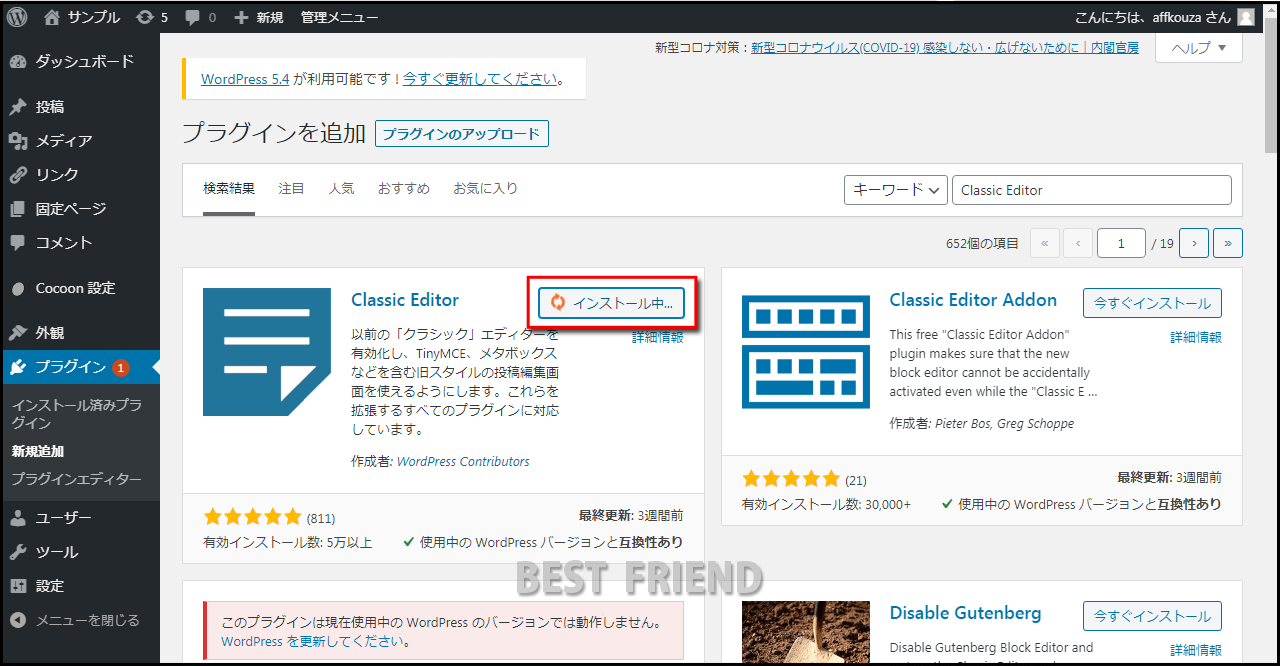
Task: Open 管理メニュー in the admin bar
Action: 339,17
